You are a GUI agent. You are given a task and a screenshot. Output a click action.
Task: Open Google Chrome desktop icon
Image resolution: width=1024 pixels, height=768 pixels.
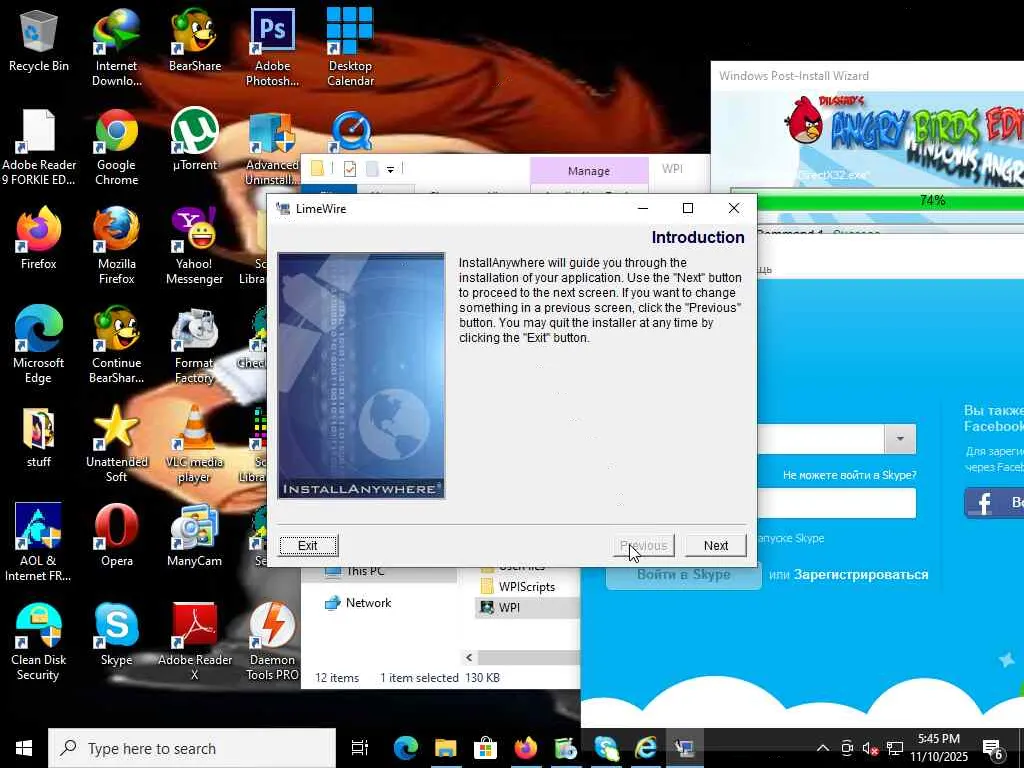click(x=116, y=147)
